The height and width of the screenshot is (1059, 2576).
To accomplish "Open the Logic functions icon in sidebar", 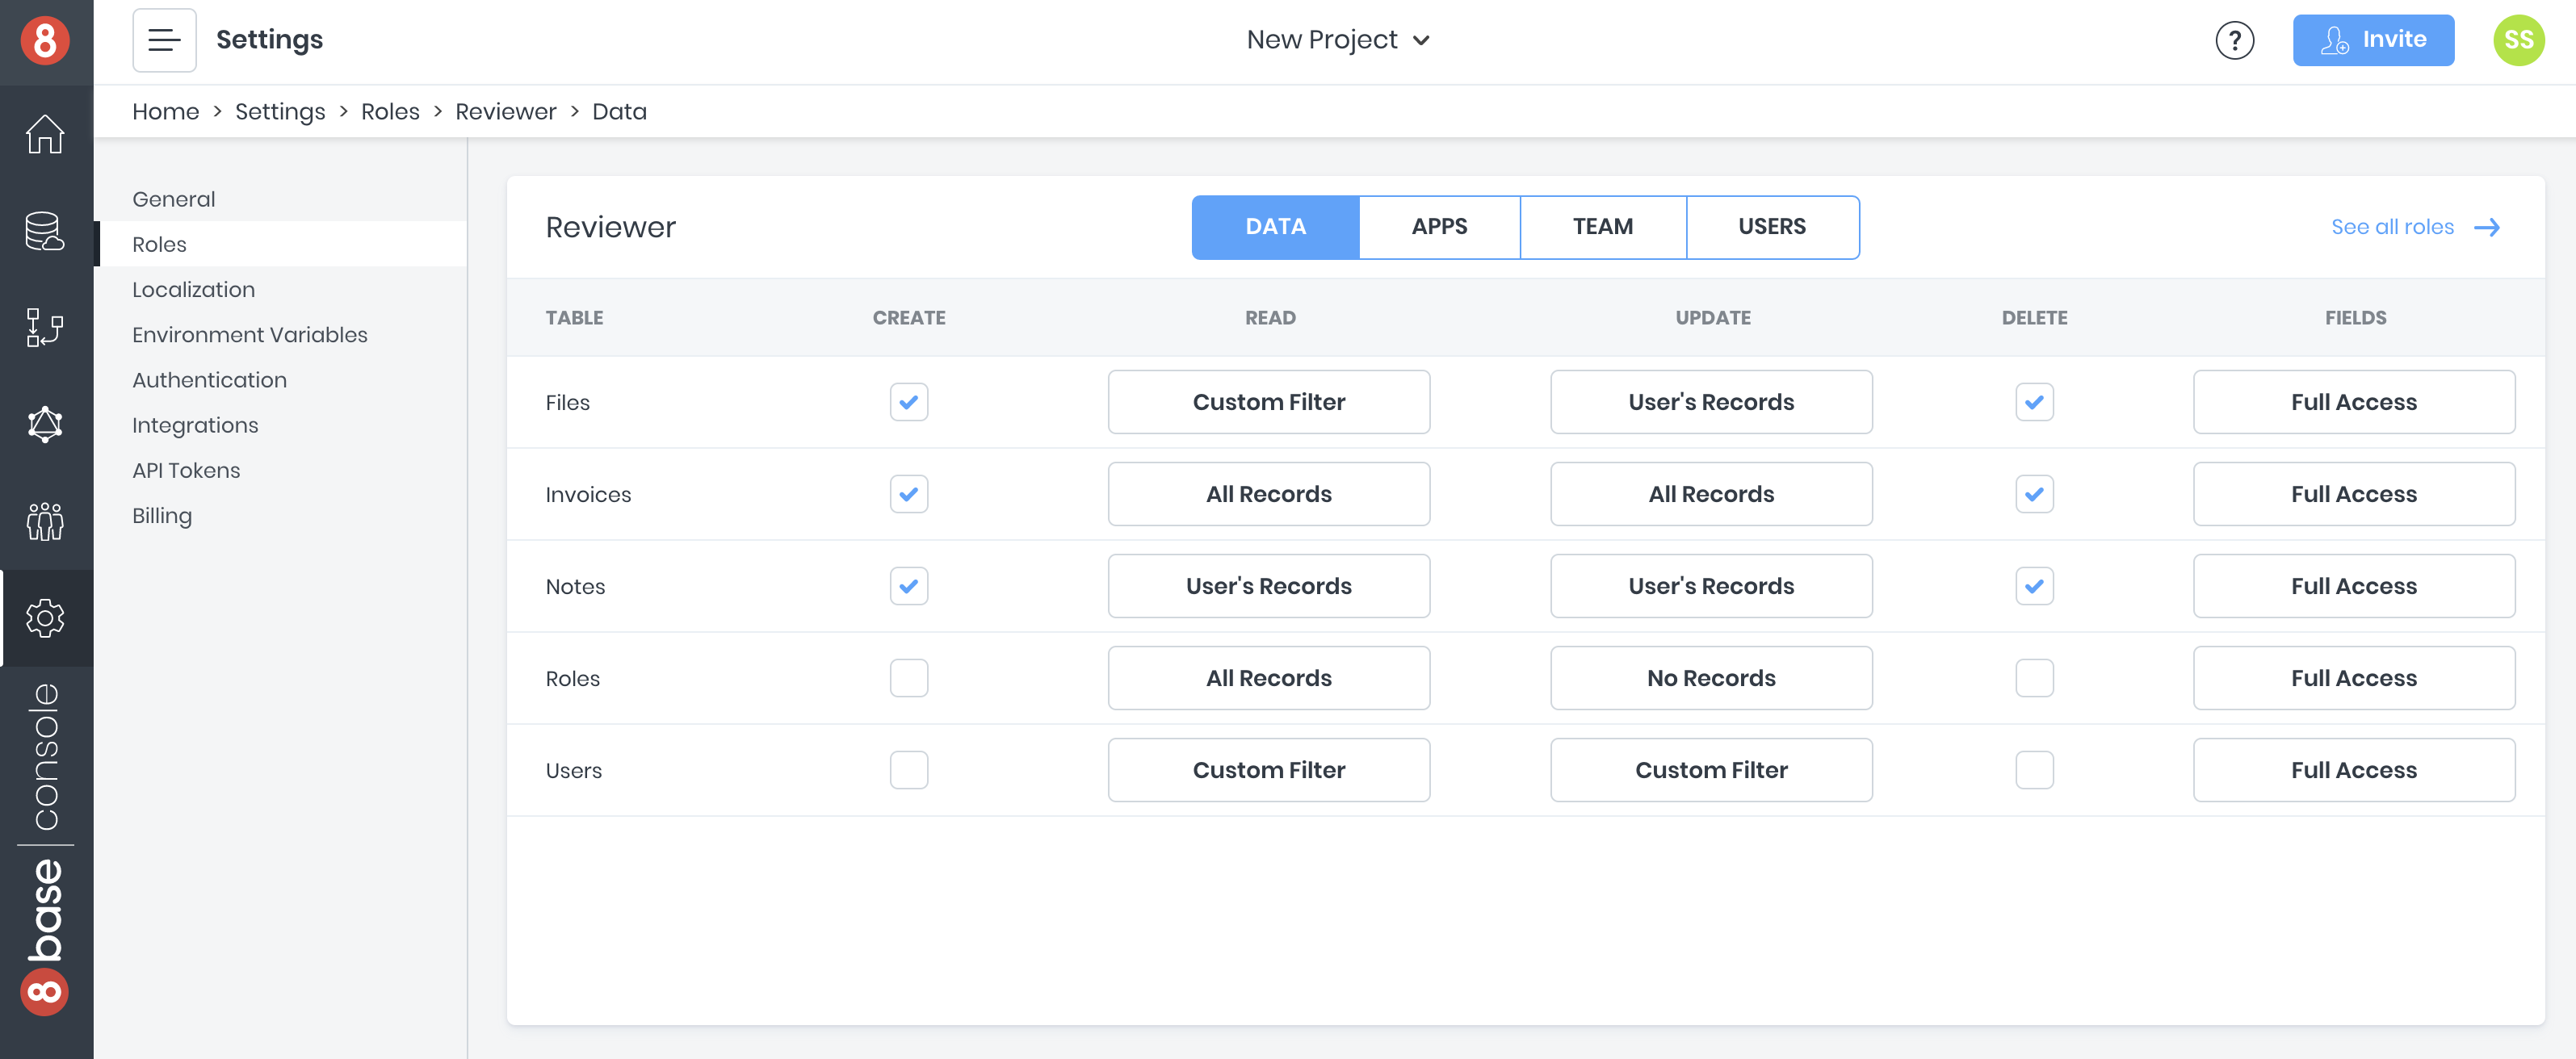I will tap(45, 327).
